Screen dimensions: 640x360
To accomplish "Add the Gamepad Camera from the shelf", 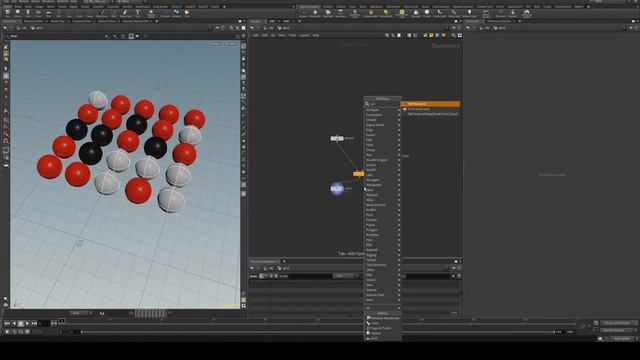I will (527, 13).
